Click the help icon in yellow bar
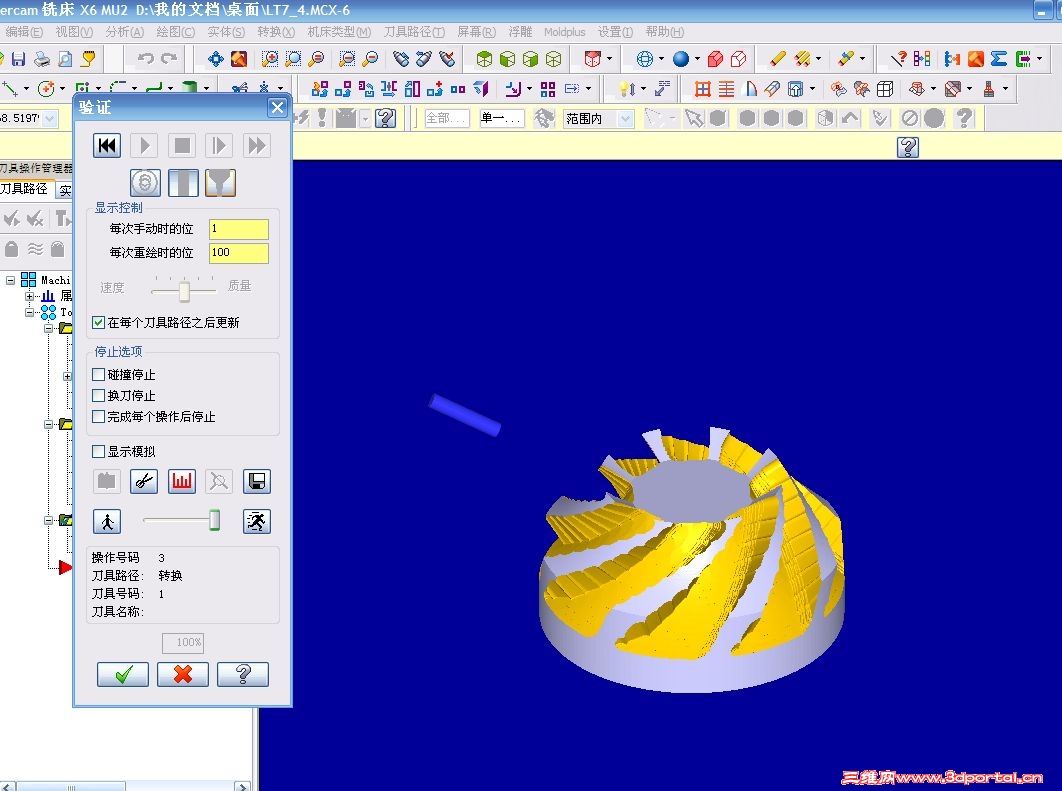Screen dimensions: 1062x791 tap(908, 147)
